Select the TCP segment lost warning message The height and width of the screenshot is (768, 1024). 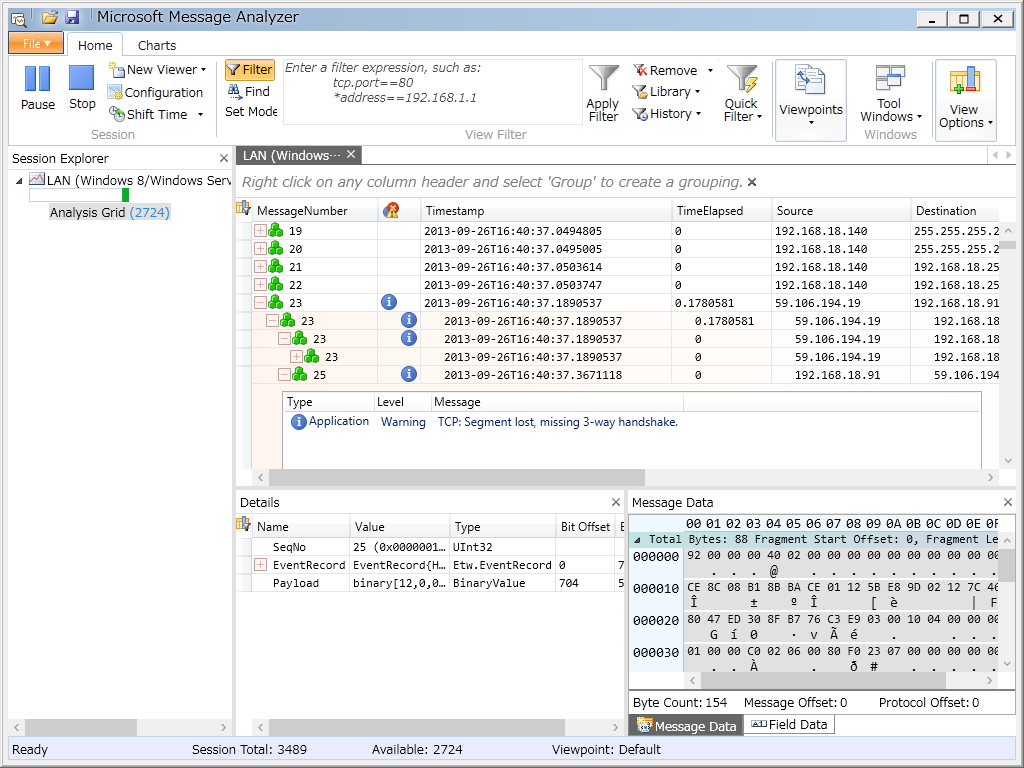pyautogui.click(x=558, y=422)
